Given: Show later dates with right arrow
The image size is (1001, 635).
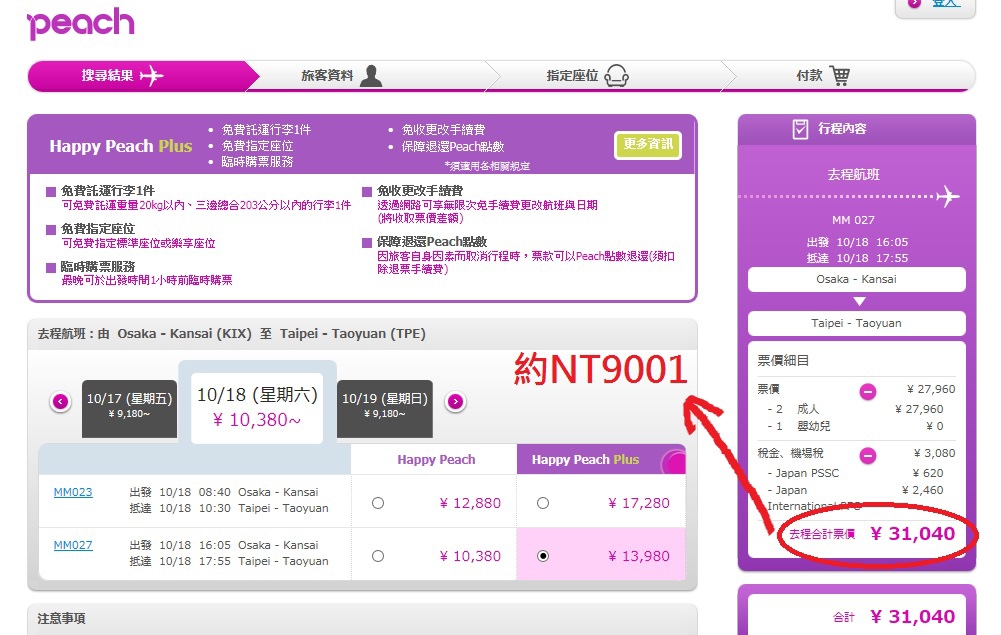Looking at the screenshot, I should [455, 401].
